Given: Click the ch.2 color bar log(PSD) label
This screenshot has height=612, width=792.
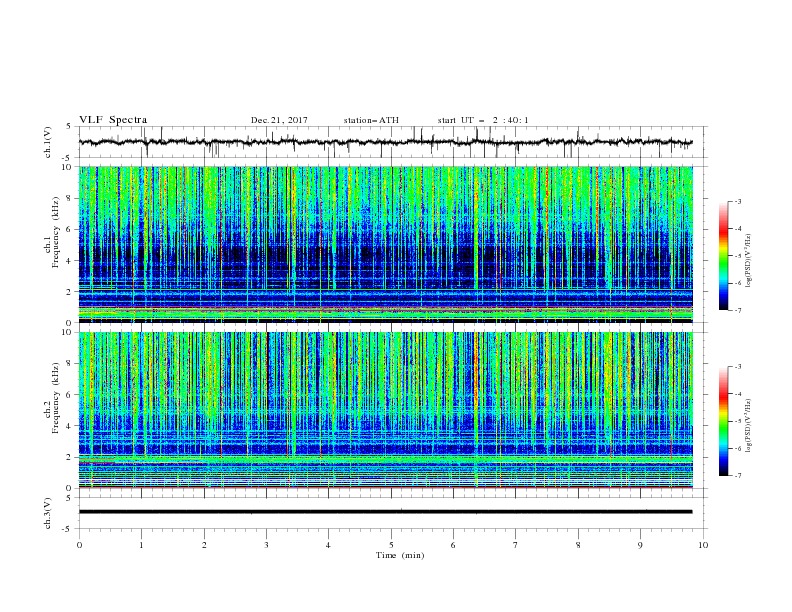Looking at the screenshot, I should pos(749,425).
